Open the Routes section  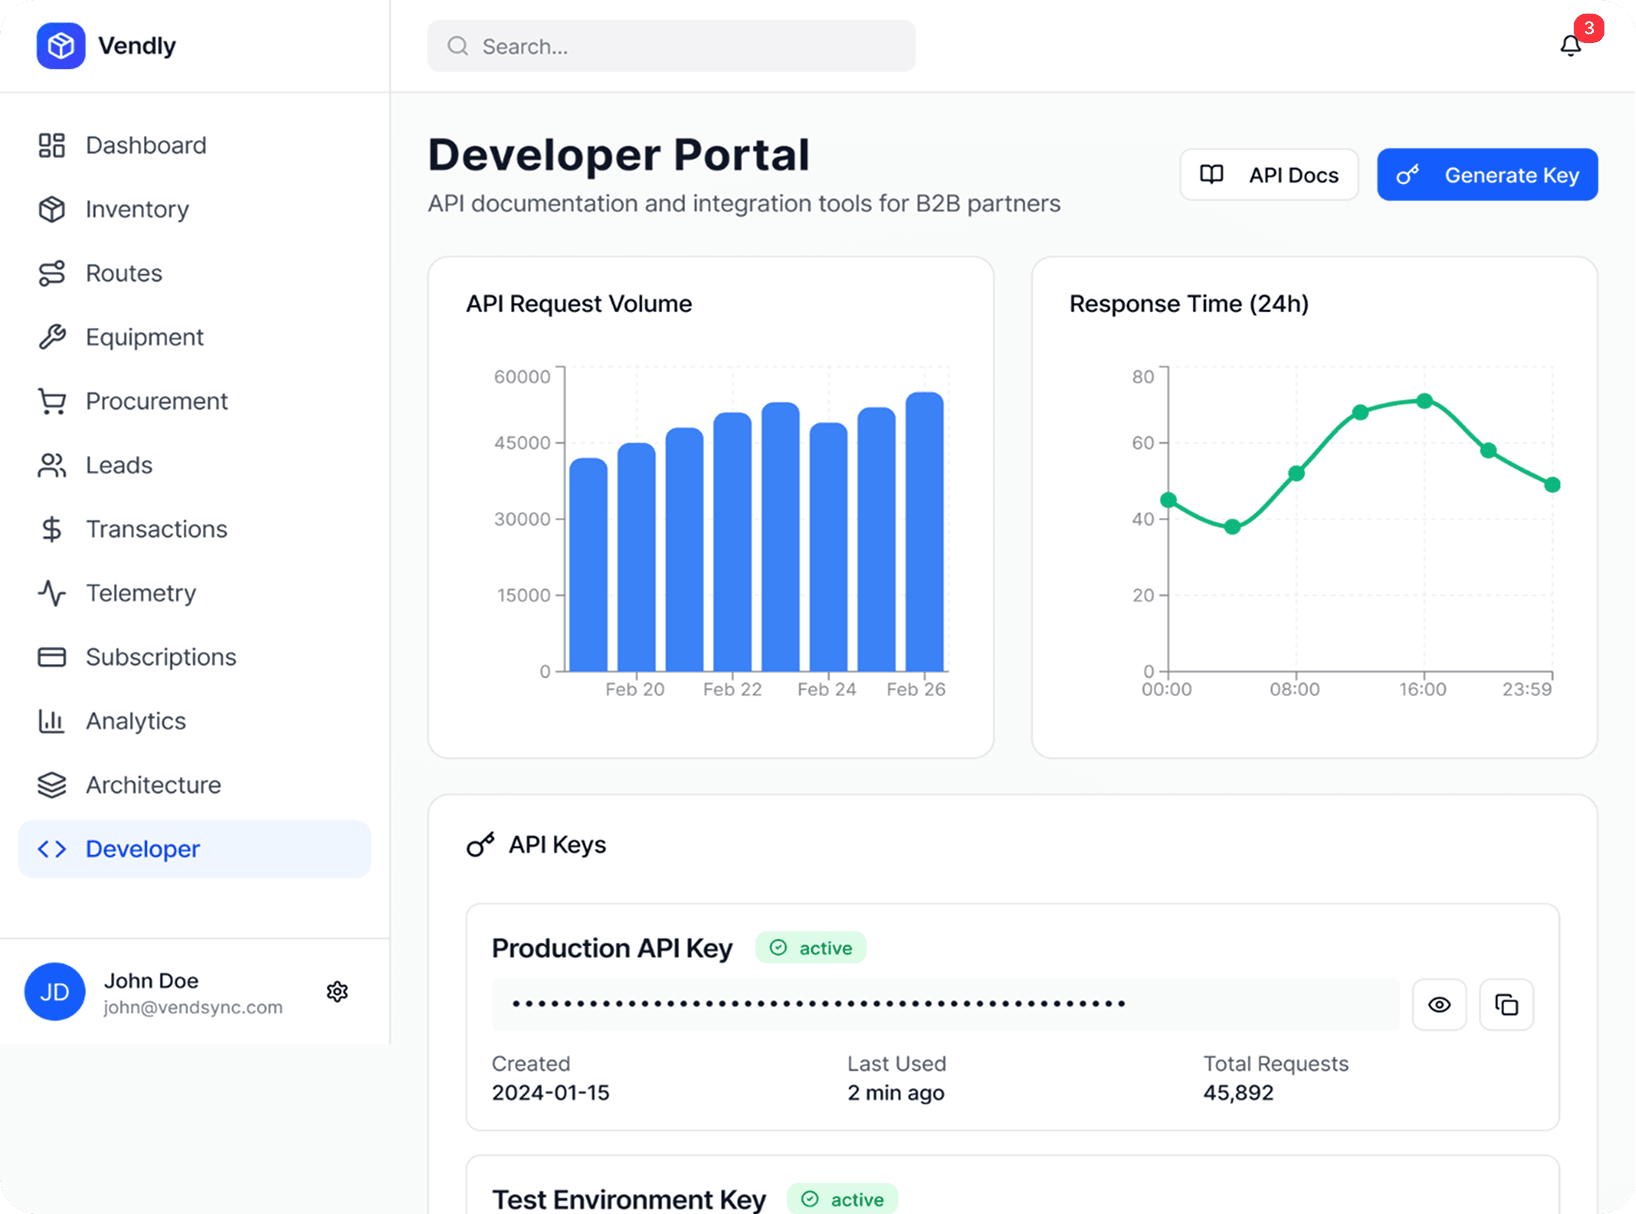(x=122, y=273)
